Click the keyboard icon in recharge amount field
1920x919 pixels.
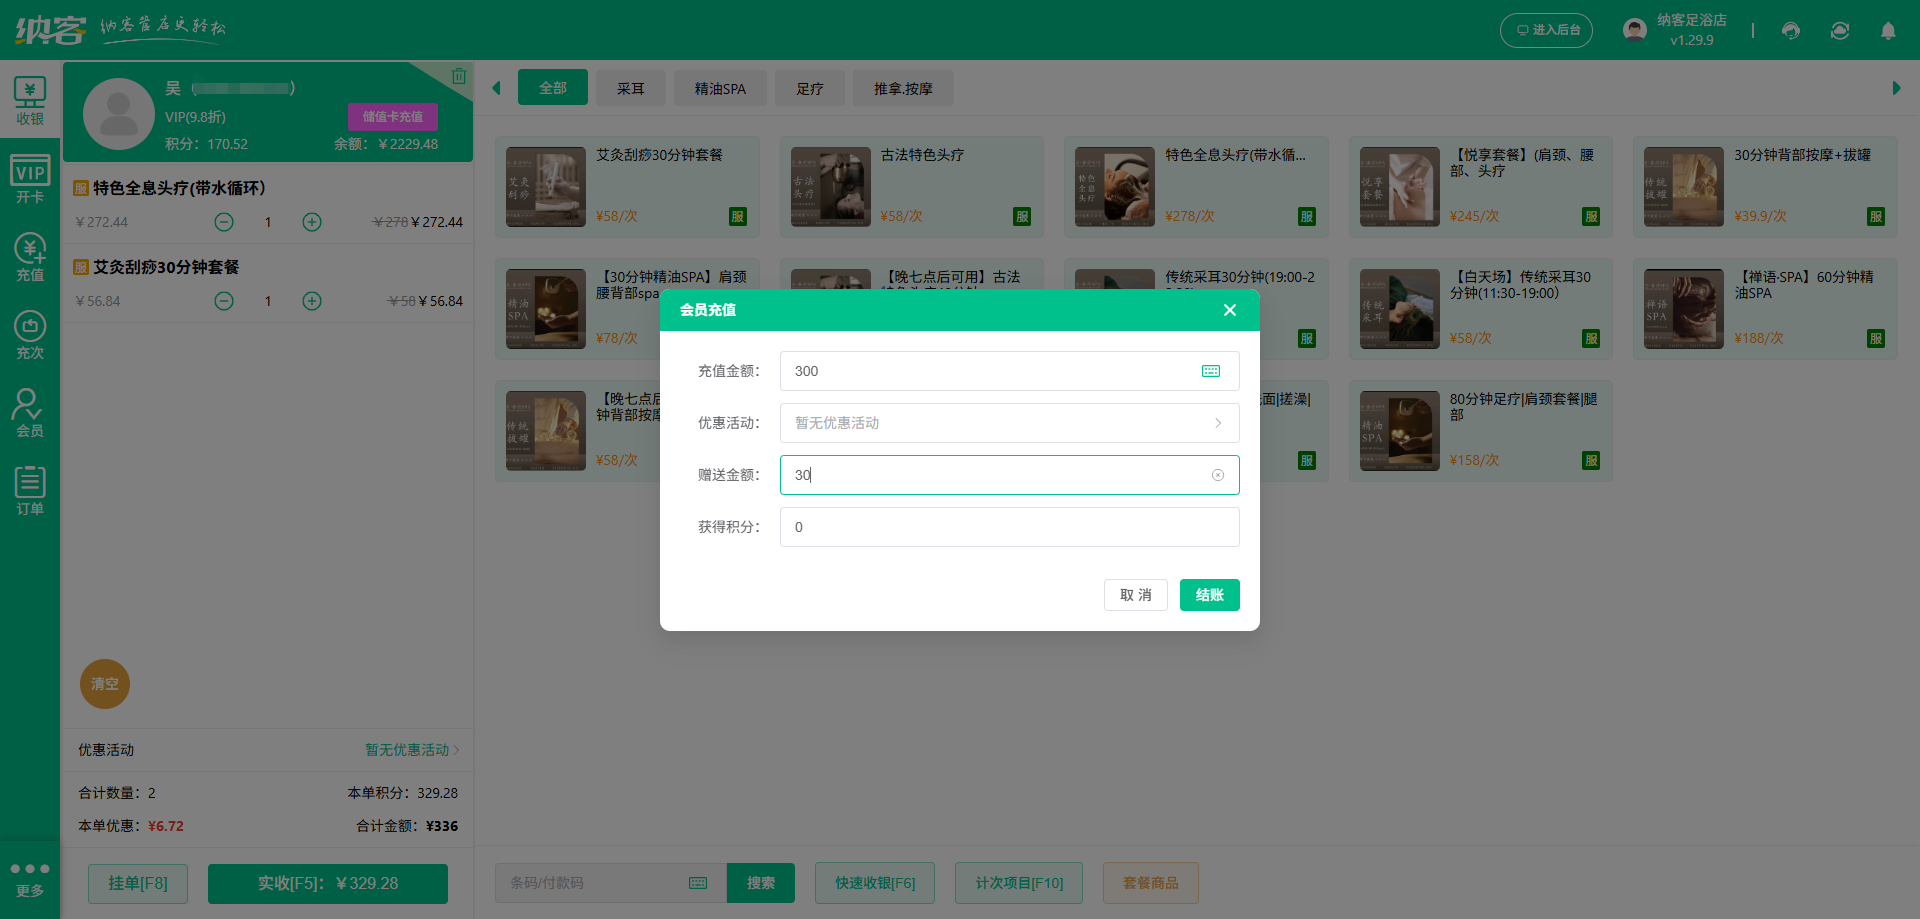(1210, 371)
